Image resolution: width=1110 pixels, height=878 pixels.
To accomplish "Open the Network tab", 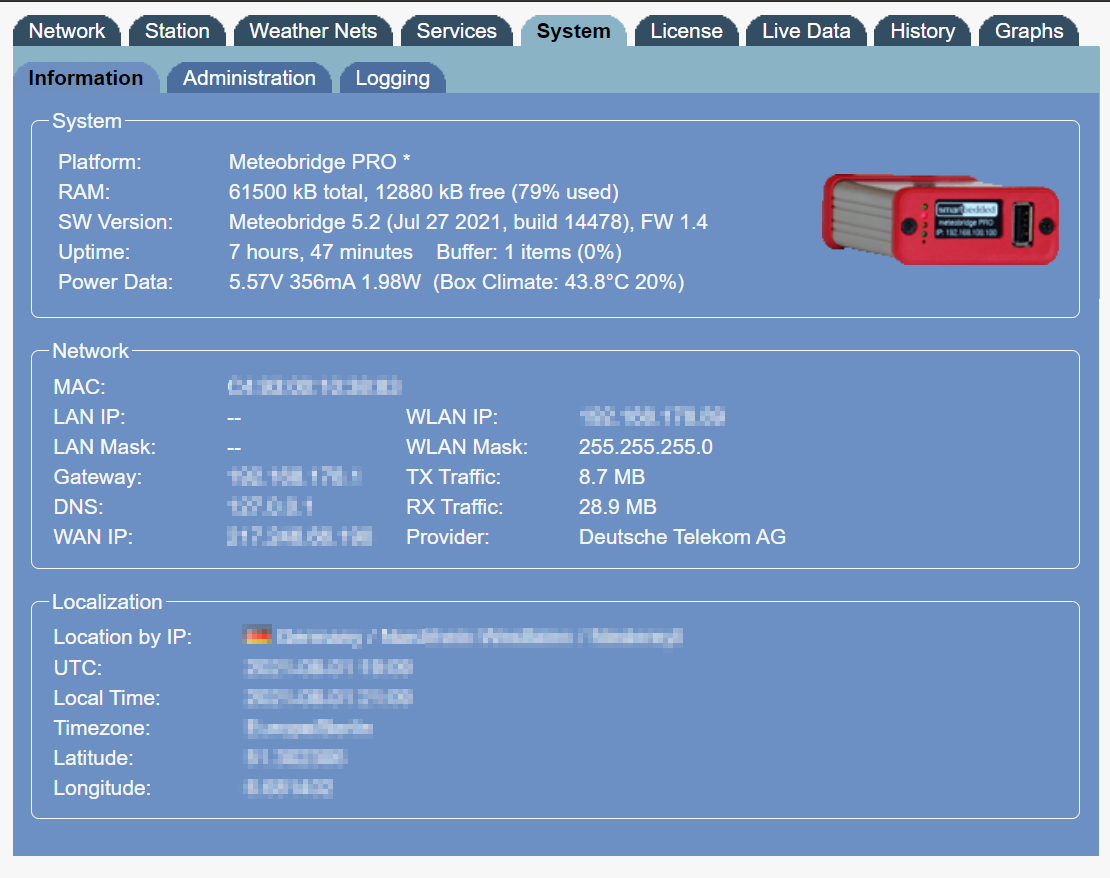I will (67, 31).
